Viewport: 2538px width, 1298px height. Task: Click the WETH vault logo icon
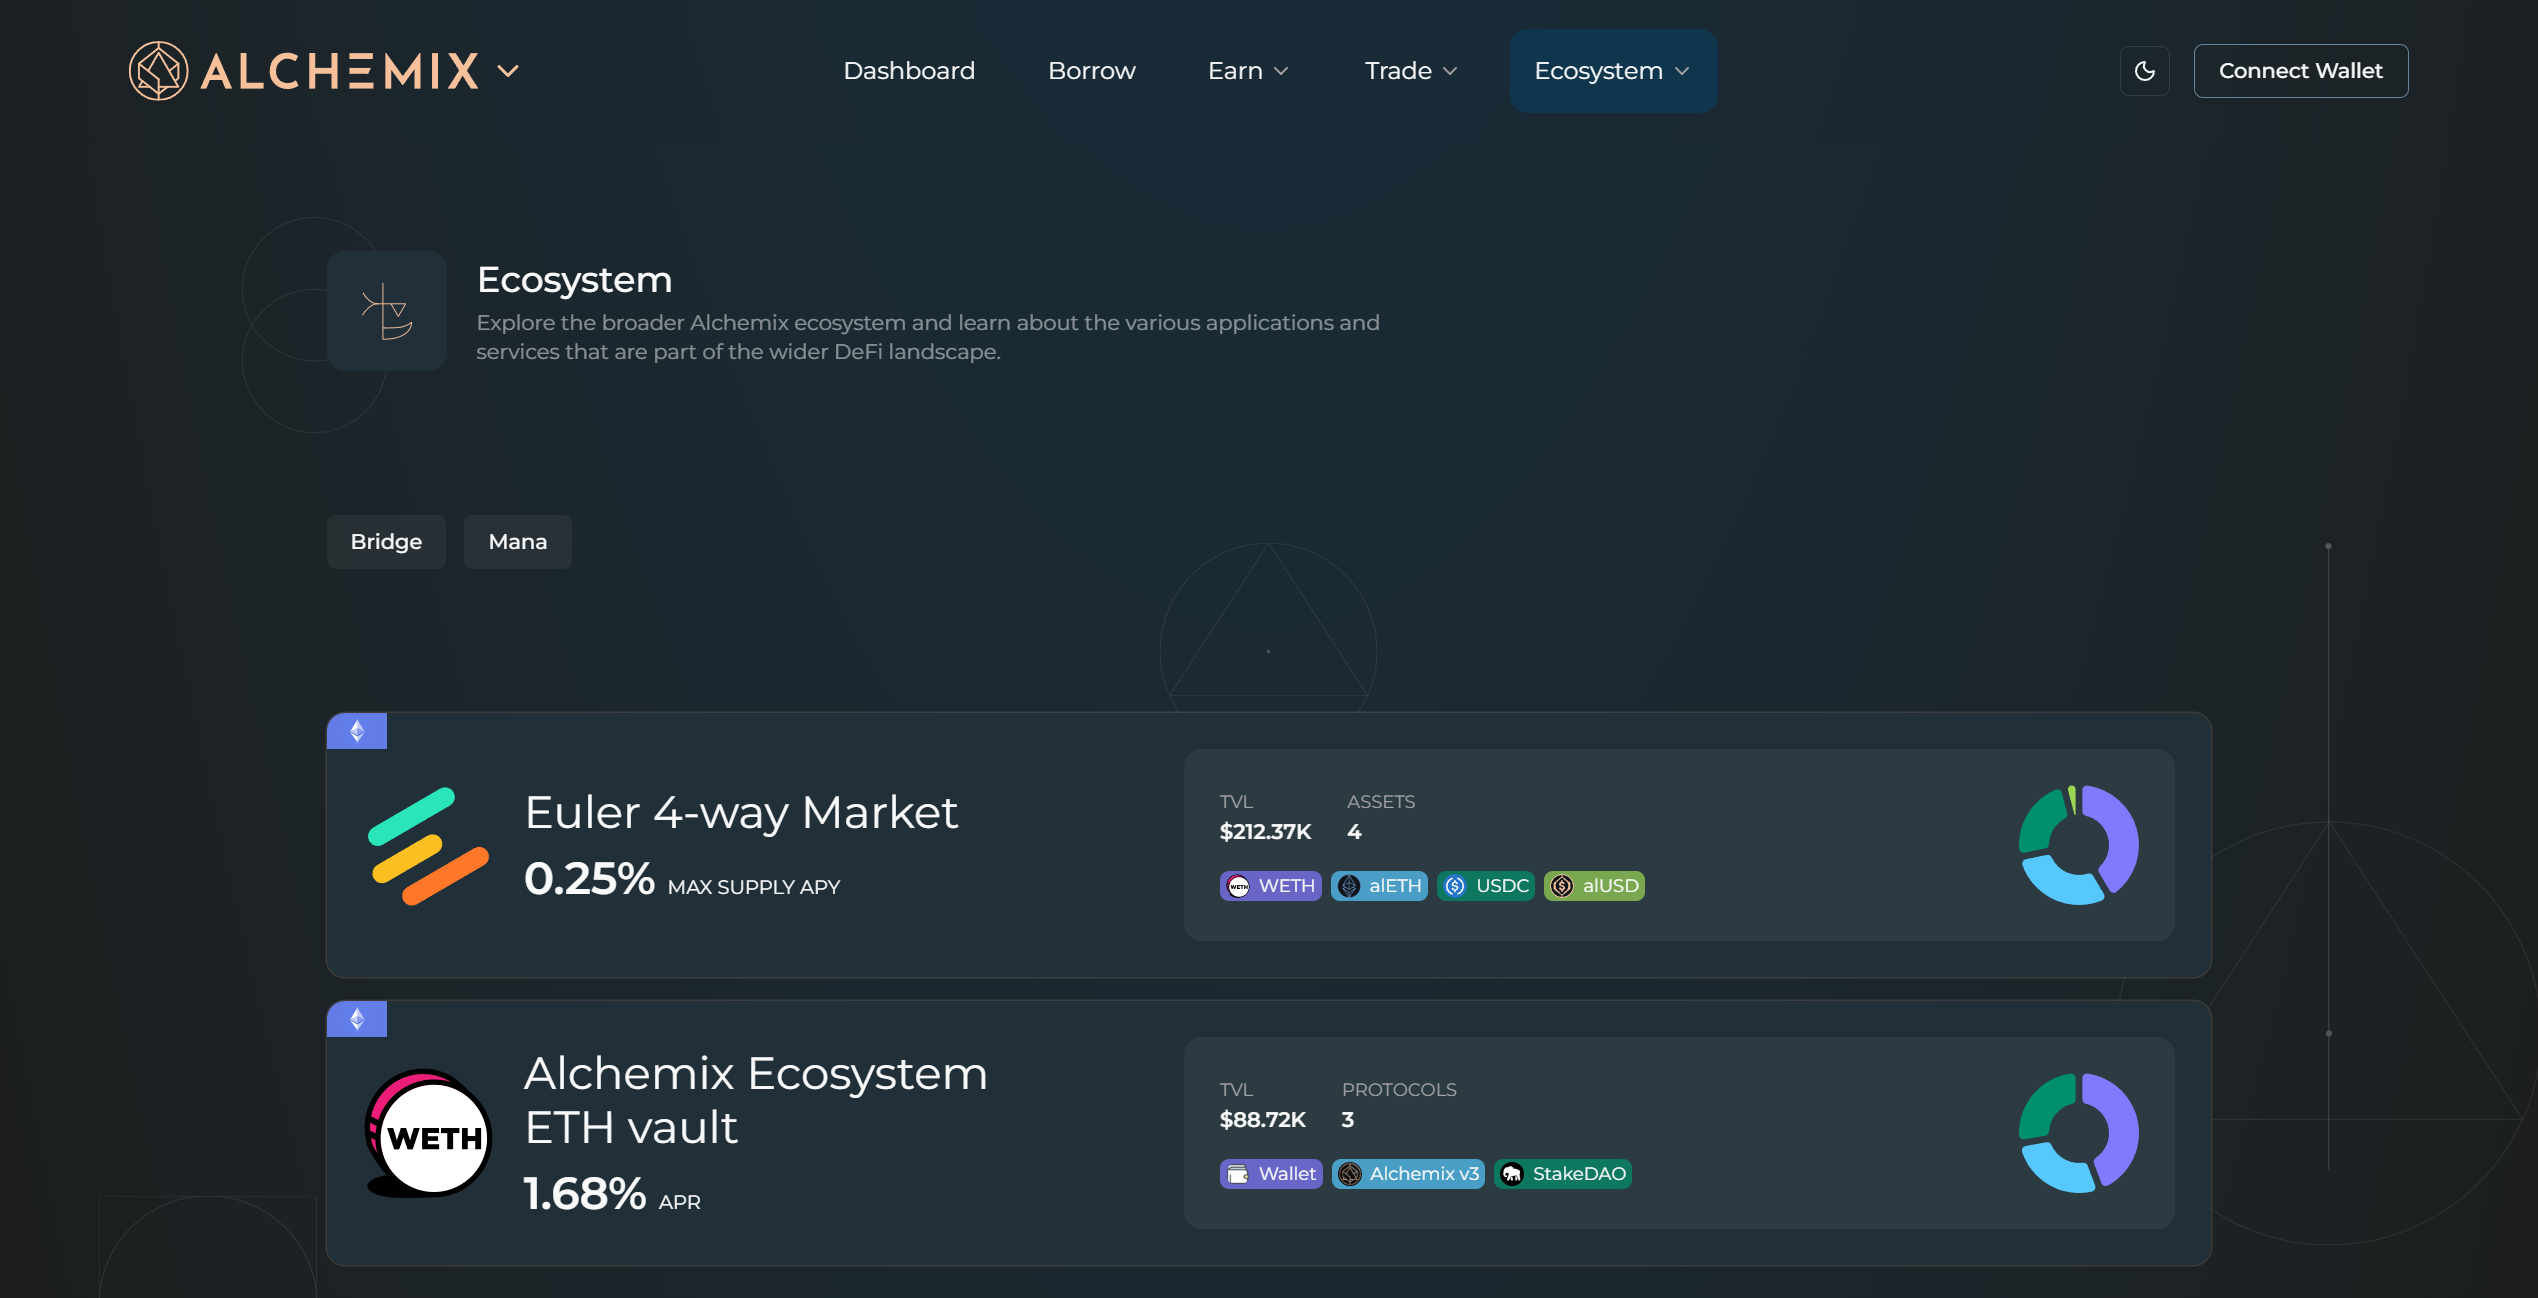pos(428,1134)
